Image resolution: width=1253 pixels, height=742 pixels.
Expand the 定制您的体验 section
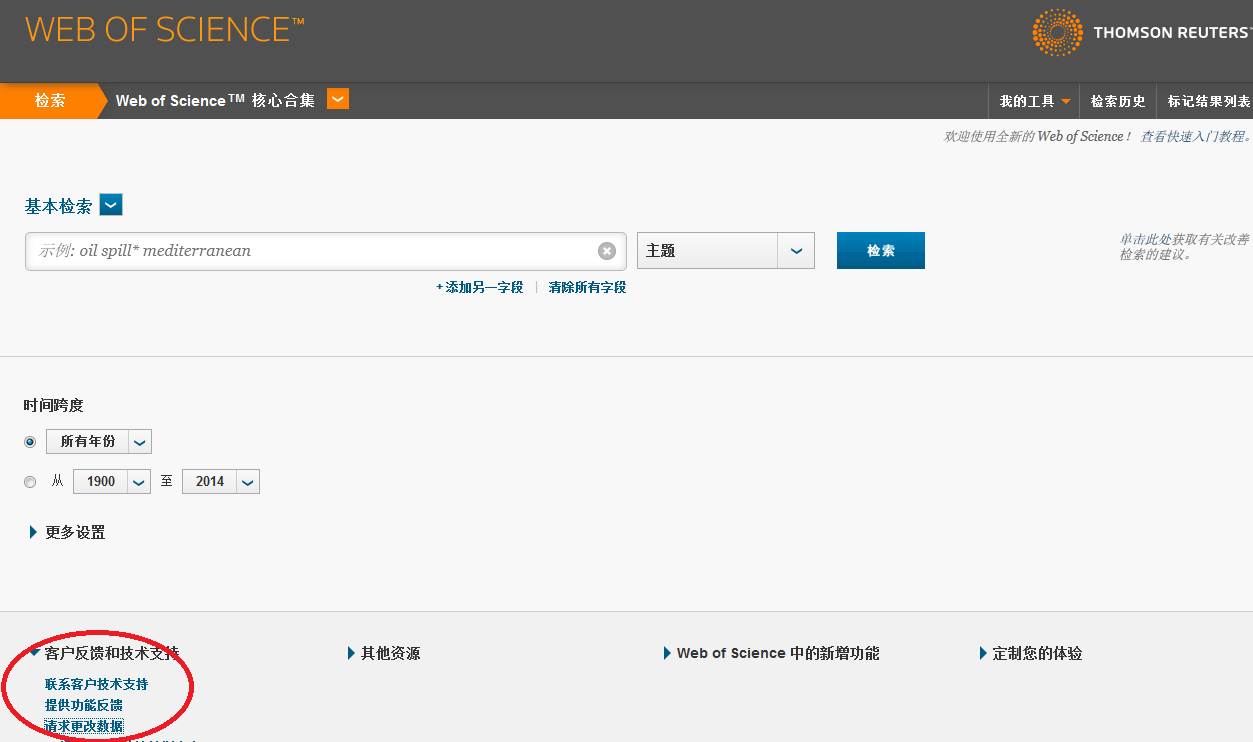coord(1031,653)
